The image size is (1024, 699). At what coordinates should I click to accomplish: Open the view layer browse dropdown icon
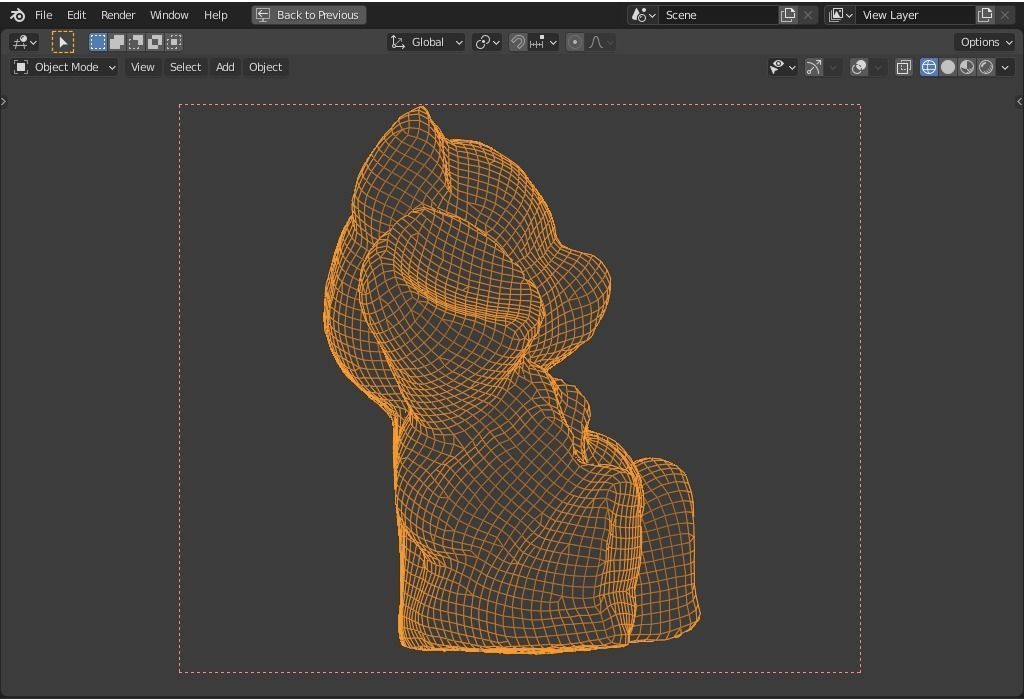point(840,15)
